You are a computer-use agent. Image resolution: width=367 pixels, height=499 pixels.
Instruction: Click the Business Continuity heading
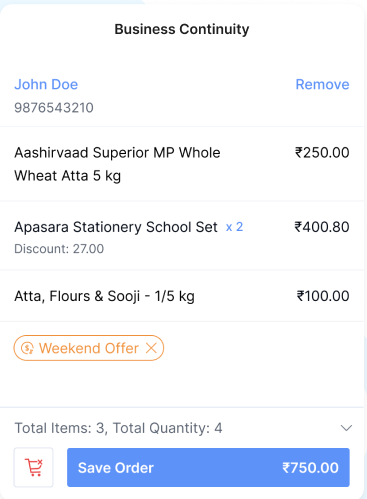tap(182, 29)
